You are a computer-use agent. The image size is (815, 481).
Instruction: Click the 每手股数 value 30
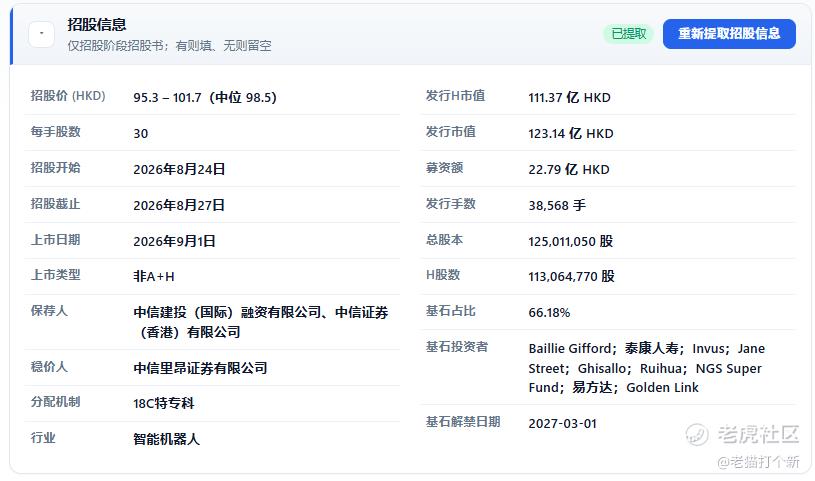tap(140, 134)
